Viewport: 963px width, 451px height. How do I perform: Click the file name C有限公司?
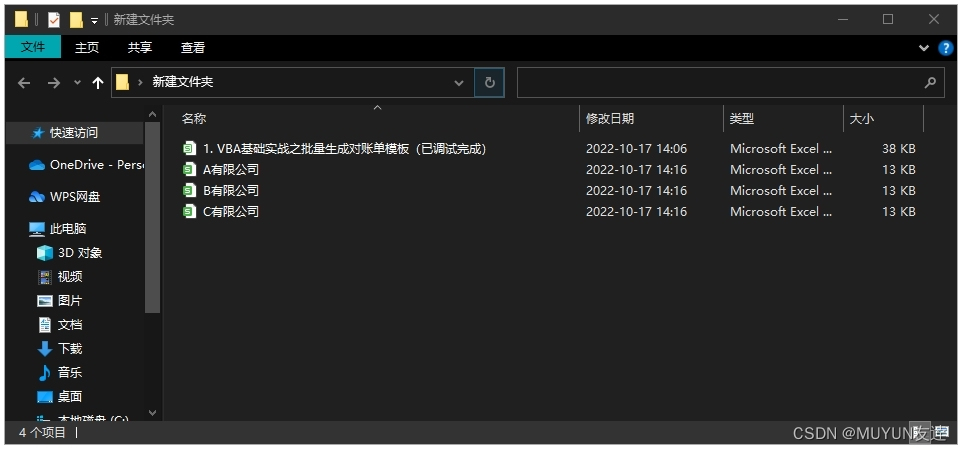[x=231, y=211]
